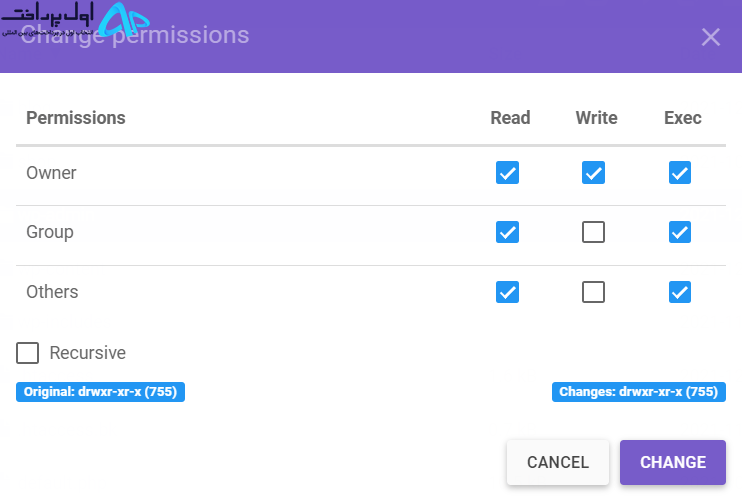Enable Others Write permission
The image size is (742, 501).
point(593,292)
